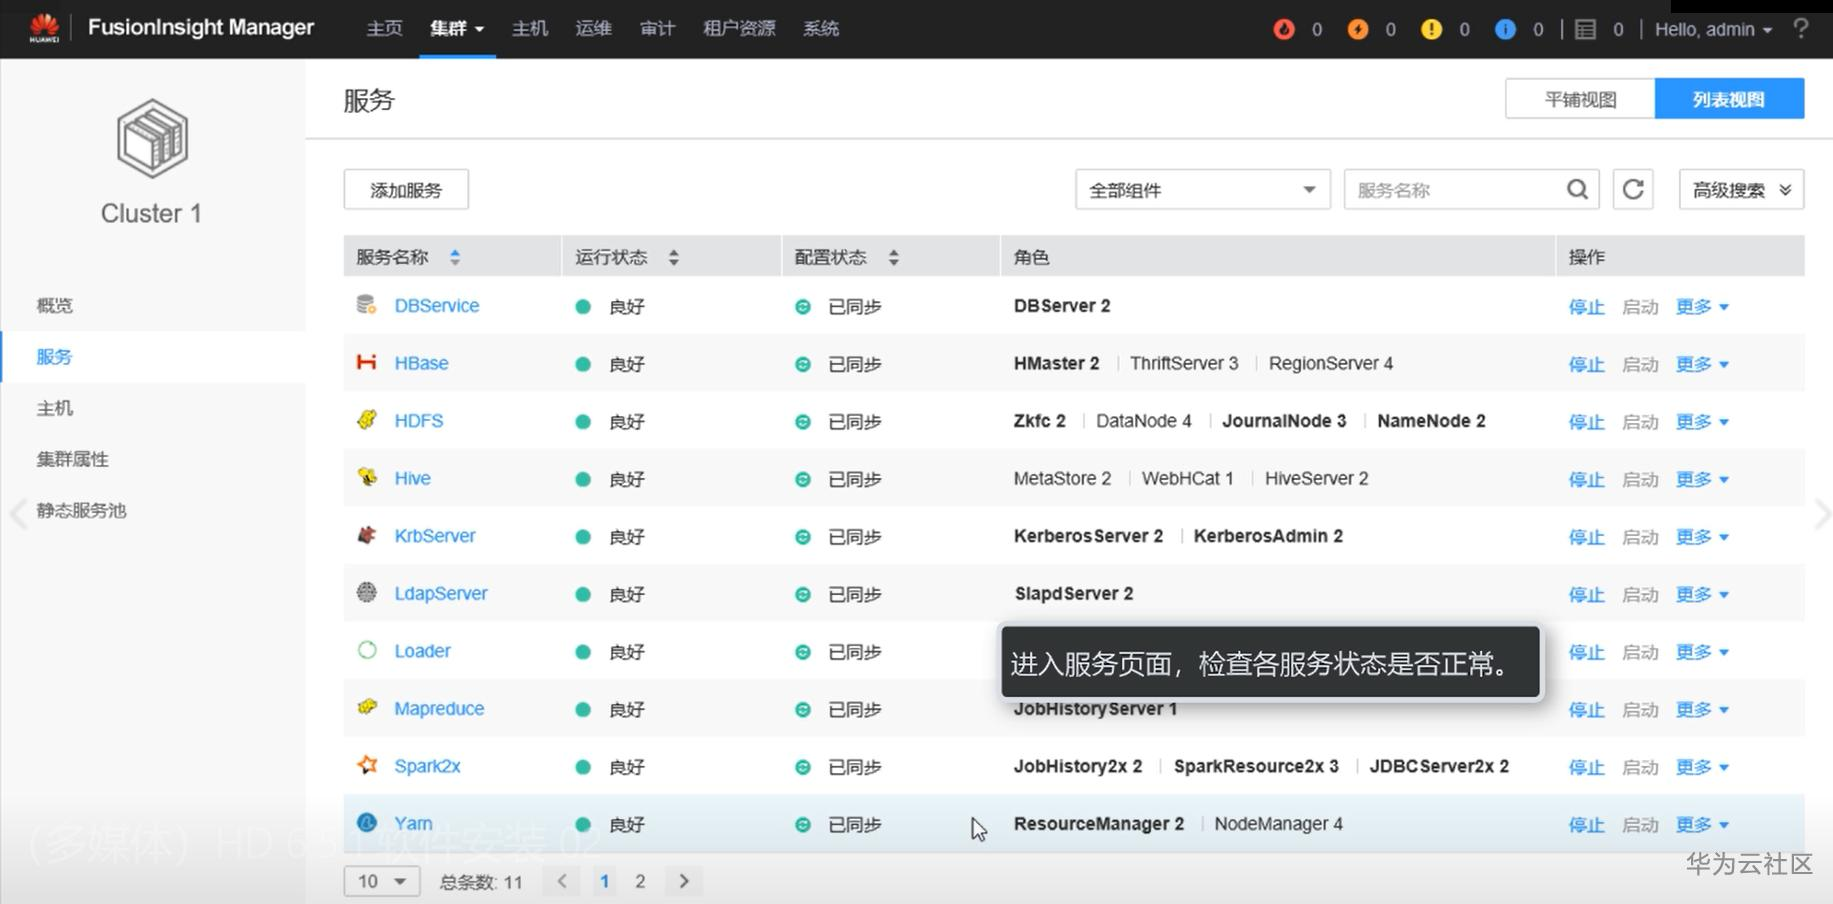Open the critical alarm indicator icon
1833x904 pixels.
[1283, 29]
